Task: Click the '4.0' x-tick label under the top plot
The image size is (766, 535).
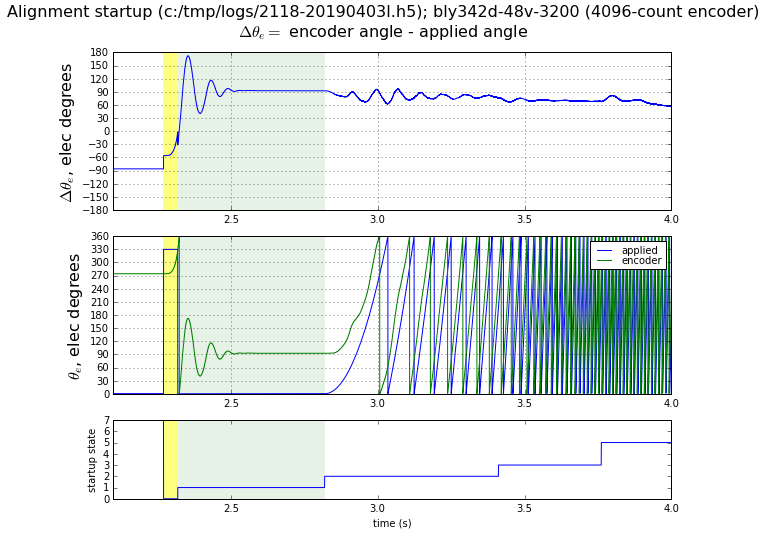Action: click(x=671, y=219)
